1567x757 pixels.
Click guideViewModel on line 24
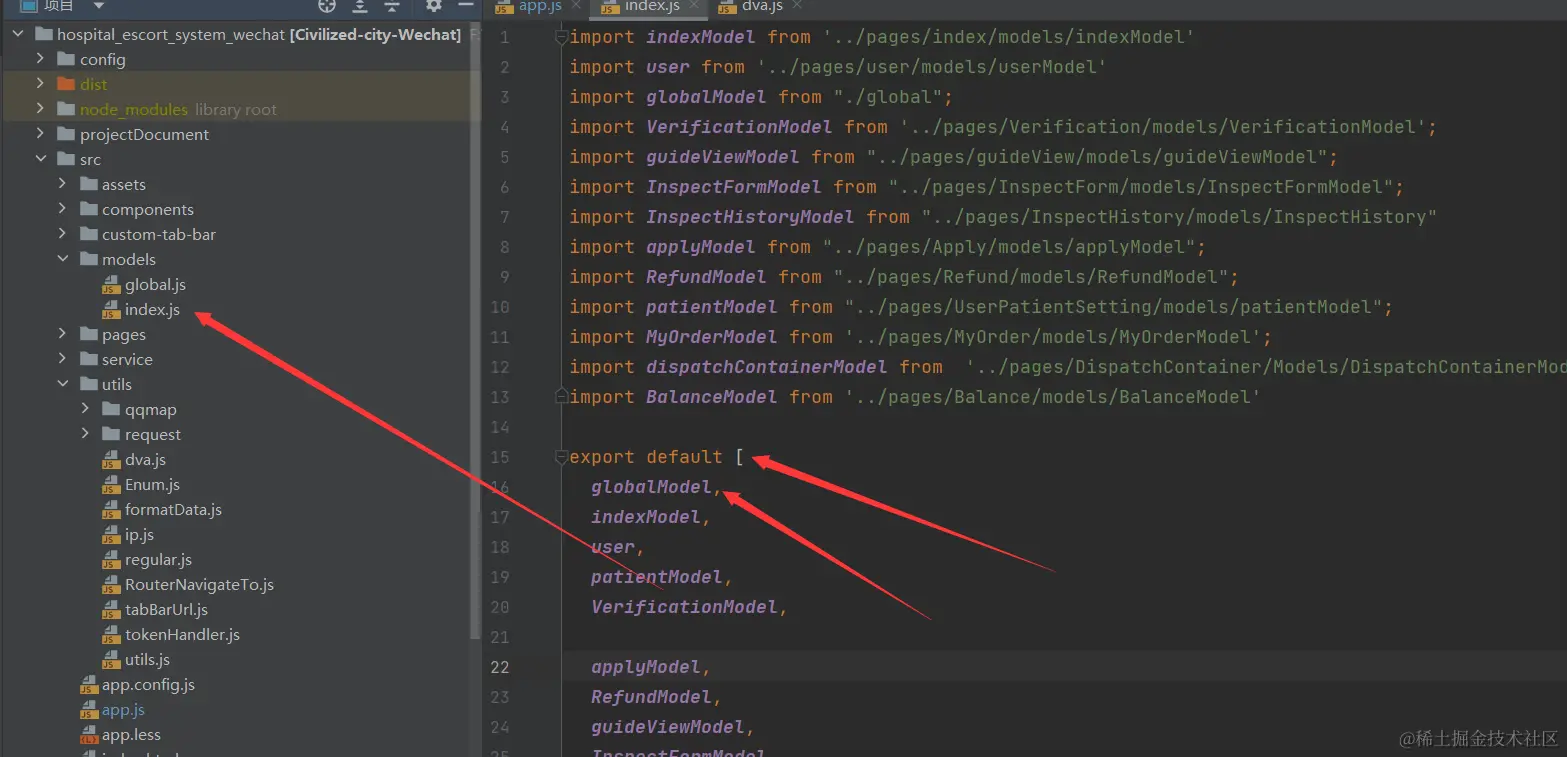pyautogui.click(x=668, y=727)
